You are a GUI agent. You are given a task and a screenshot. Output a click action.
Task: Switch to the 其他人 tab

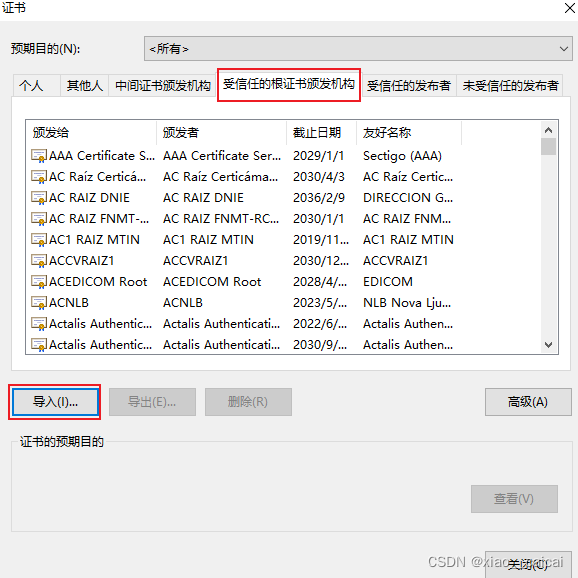pos(84,86)
